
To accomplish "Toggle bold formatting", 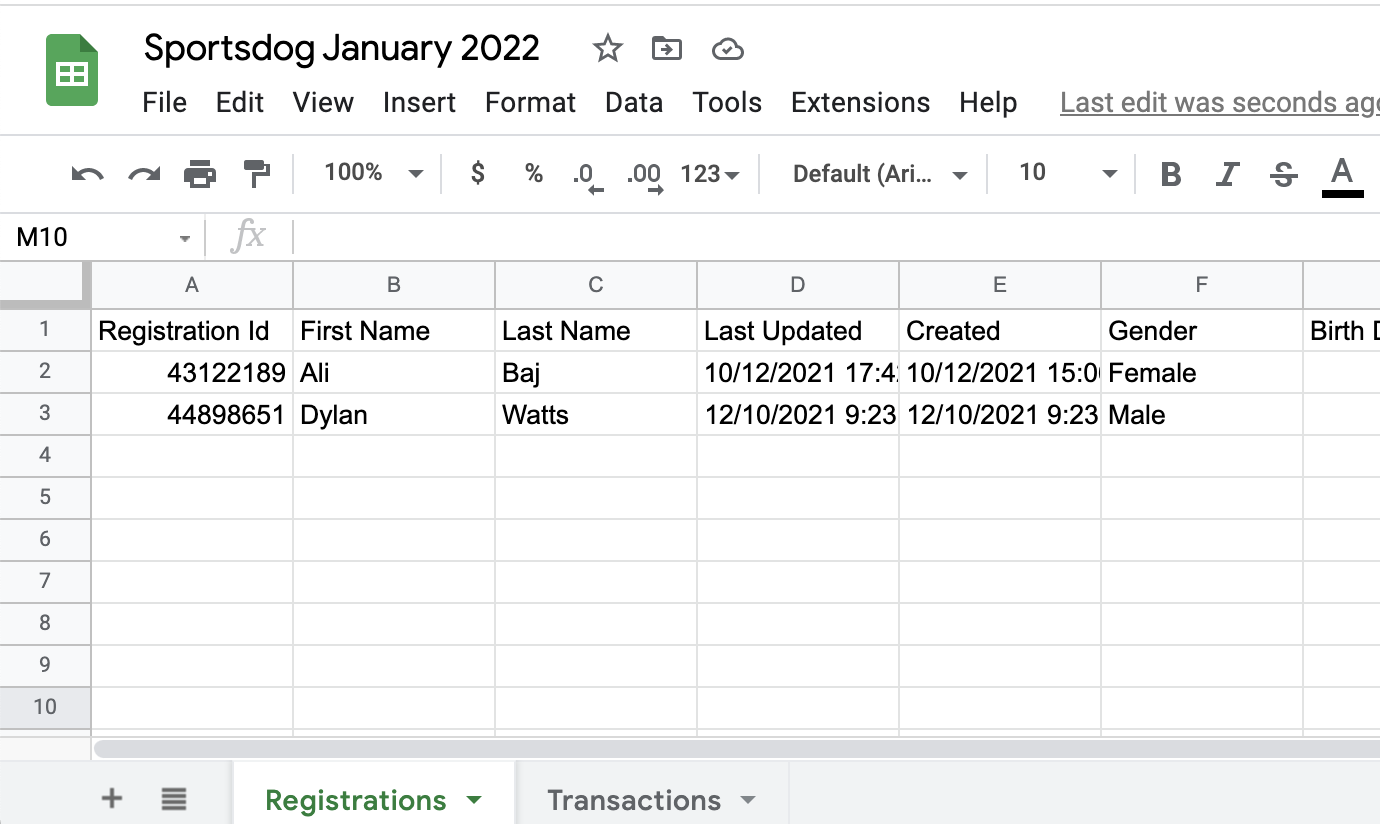I will click(x=1171, y=173).
